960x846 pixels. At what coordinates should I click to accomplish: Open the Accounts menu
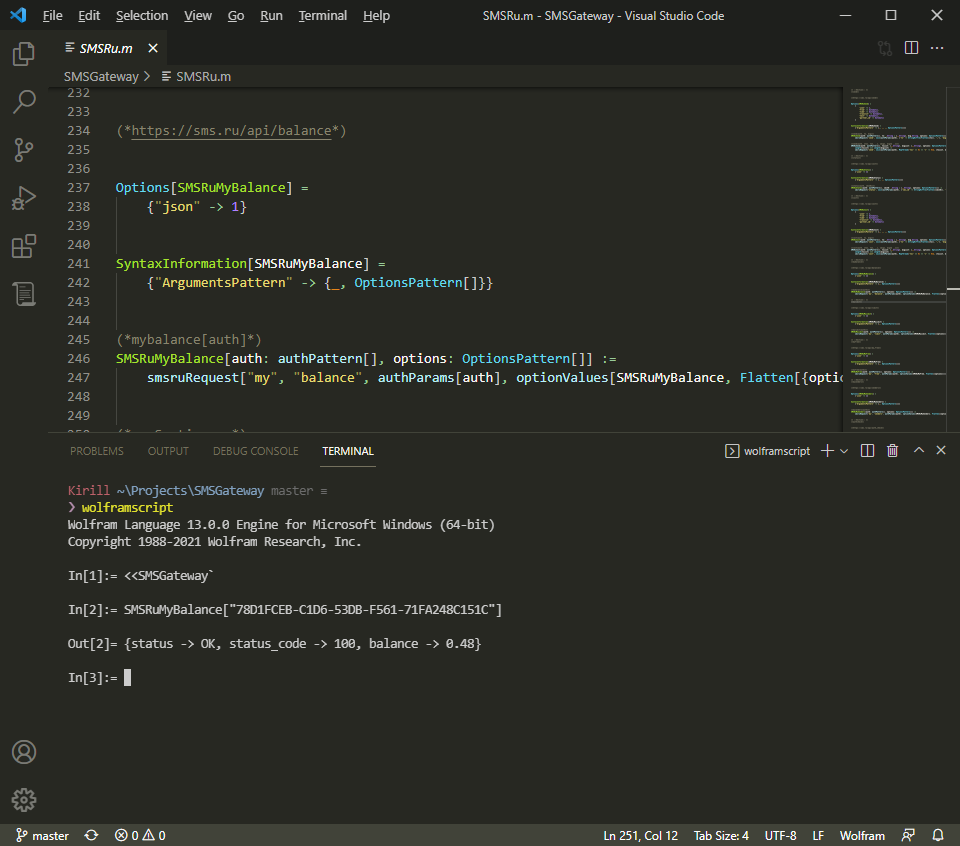pos(24,752)
